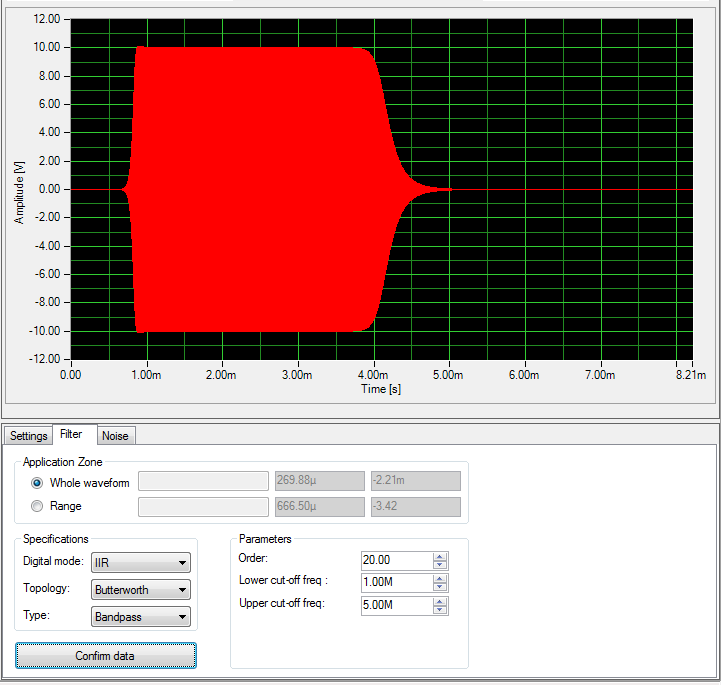Choose the Range application zone option
This screenshot has width=721, height=685.
click(x=37, y=506)
